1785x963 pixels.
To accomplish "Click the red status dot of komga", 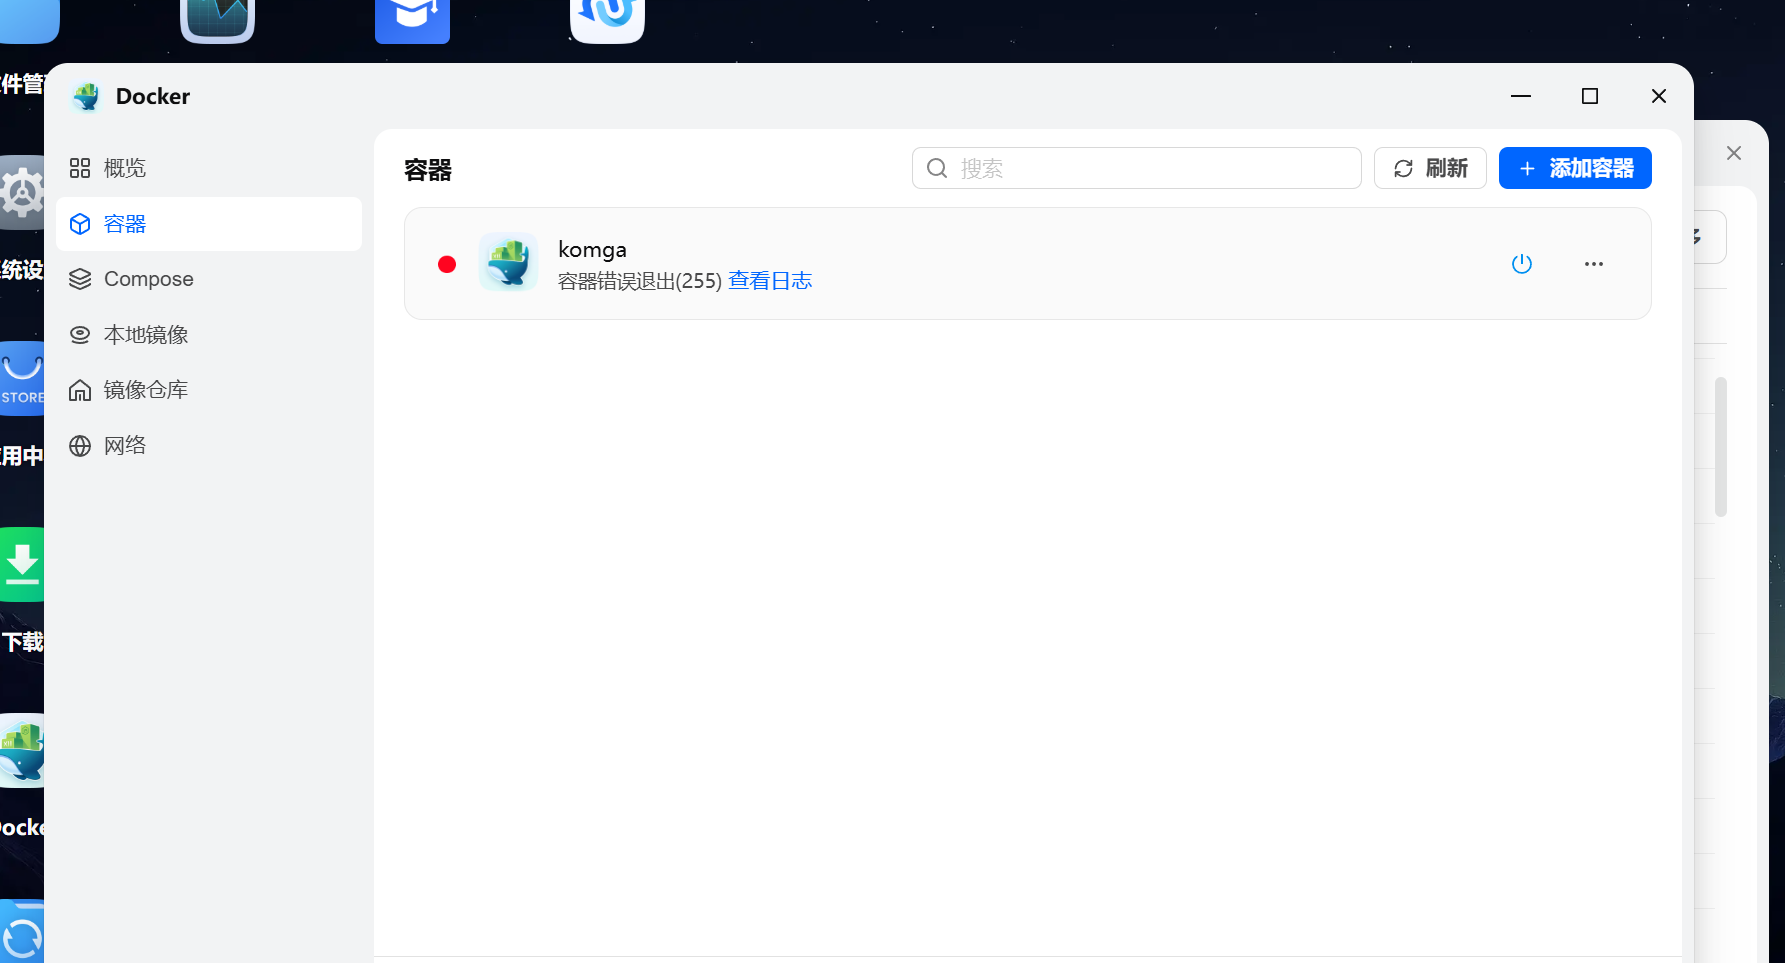I will pos(447,264).
